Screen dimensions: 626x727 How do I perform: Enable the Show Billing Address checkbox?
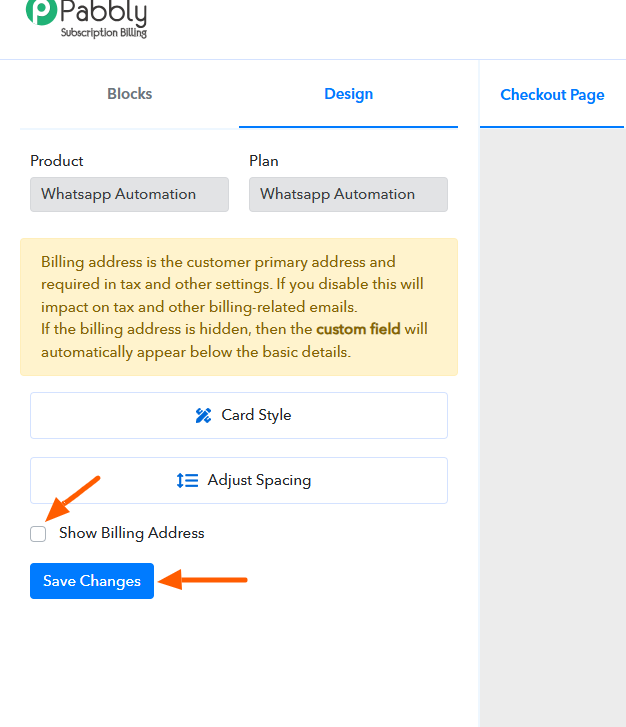(38, 534)
